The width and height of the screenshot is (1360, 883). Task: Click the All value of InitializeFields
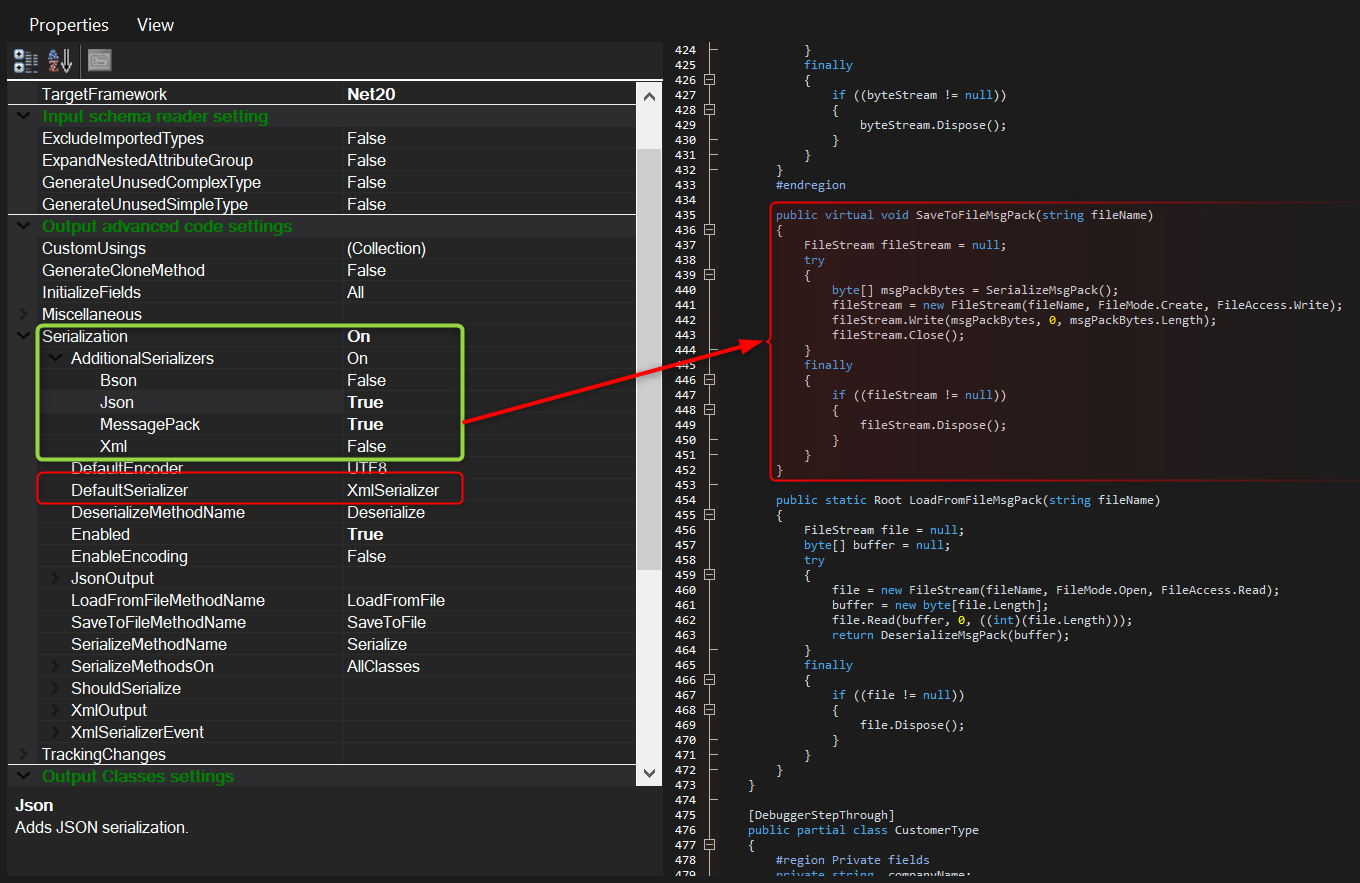[355, 293]
